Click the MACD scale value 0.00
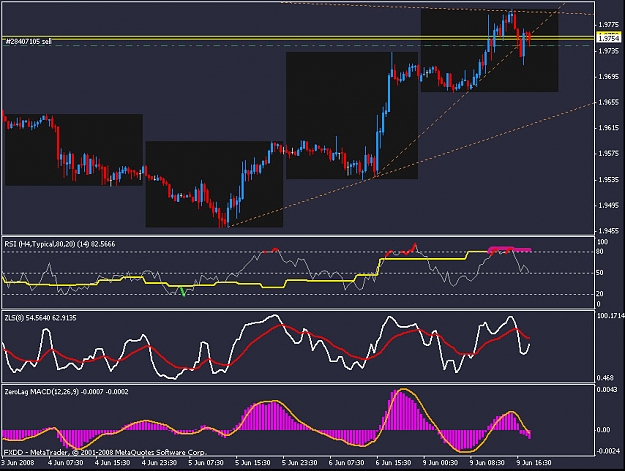The height and width of the screenshot is (471, 625). click(604, 430)
